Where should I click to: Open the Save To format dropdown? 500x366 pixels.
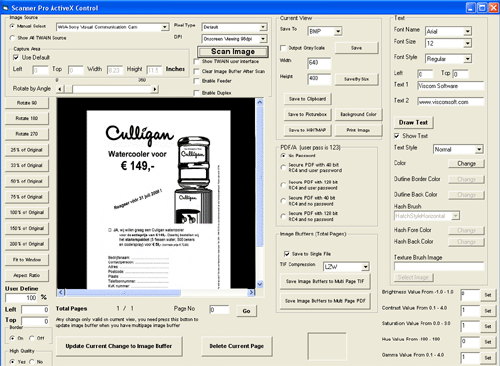[x=338, y=31]
